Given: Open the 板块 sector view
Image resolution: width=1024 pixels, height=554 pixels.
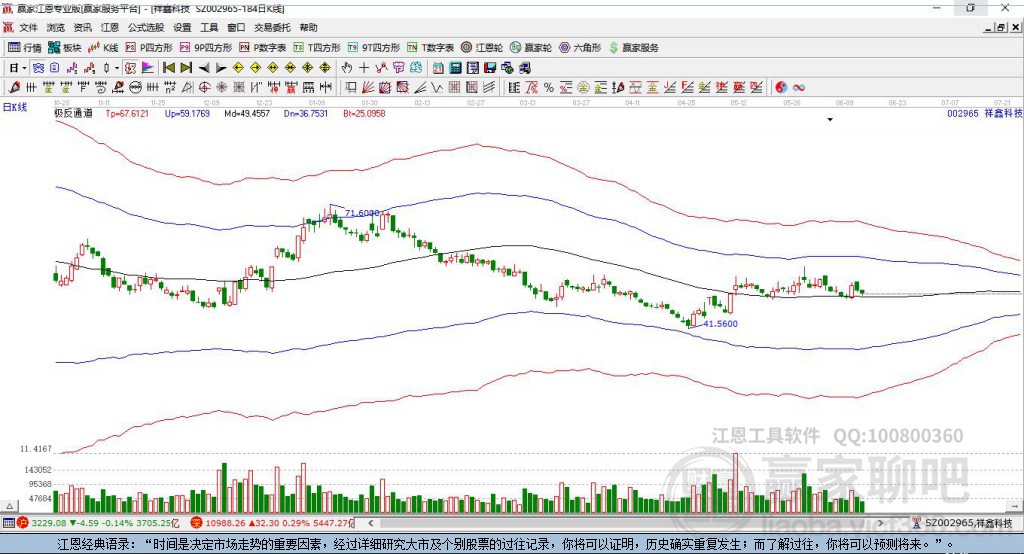Looking at the screenshot, I should coord(64,48).
